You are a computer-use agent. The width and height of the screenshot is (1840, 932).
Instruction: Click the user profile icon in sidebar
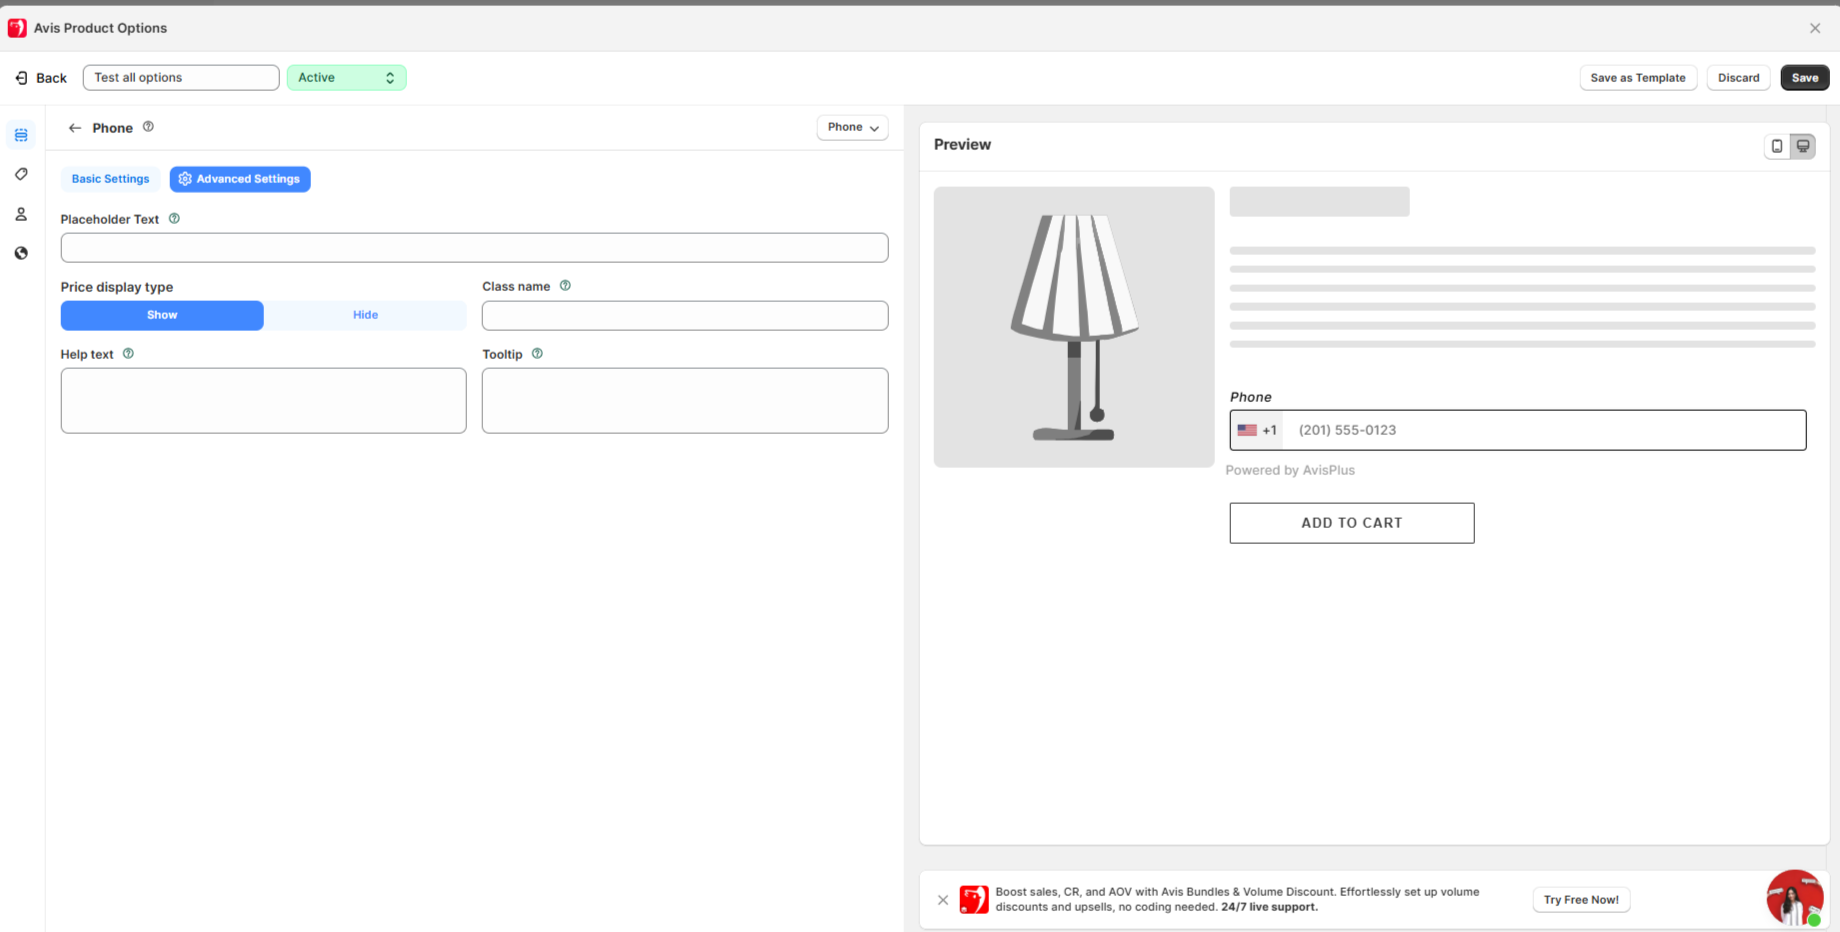click(x=21, y=214)
